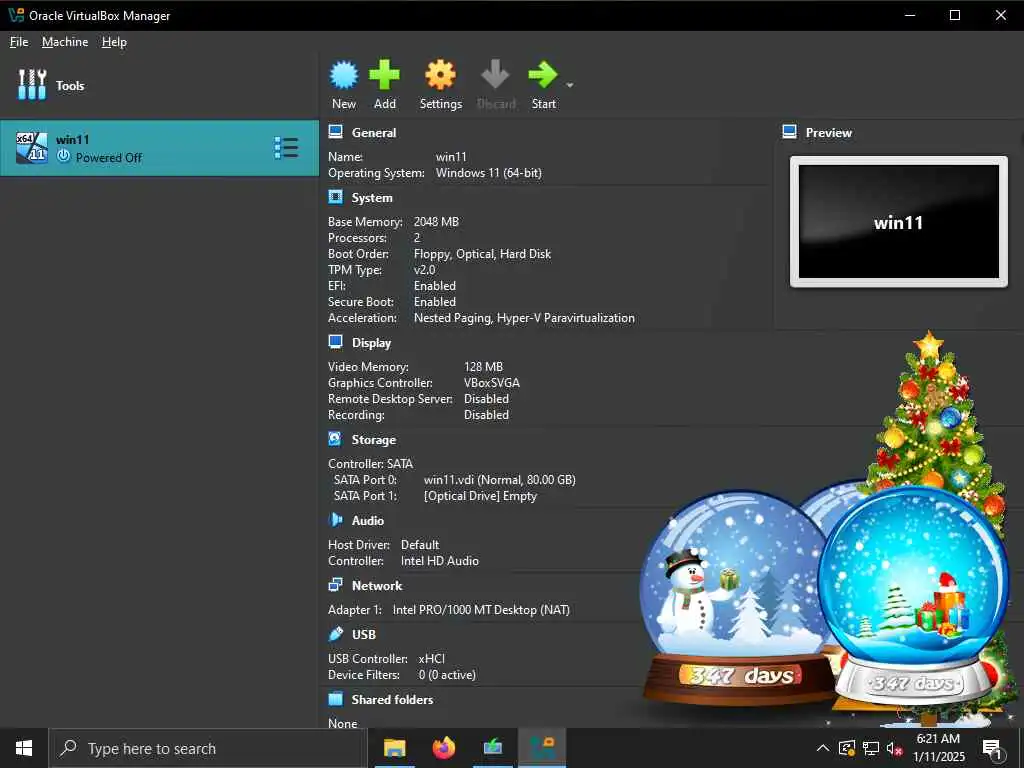Click the Powered Off state icon
Viewport: 1024px width, 768px height.
[x=63, y=157]
